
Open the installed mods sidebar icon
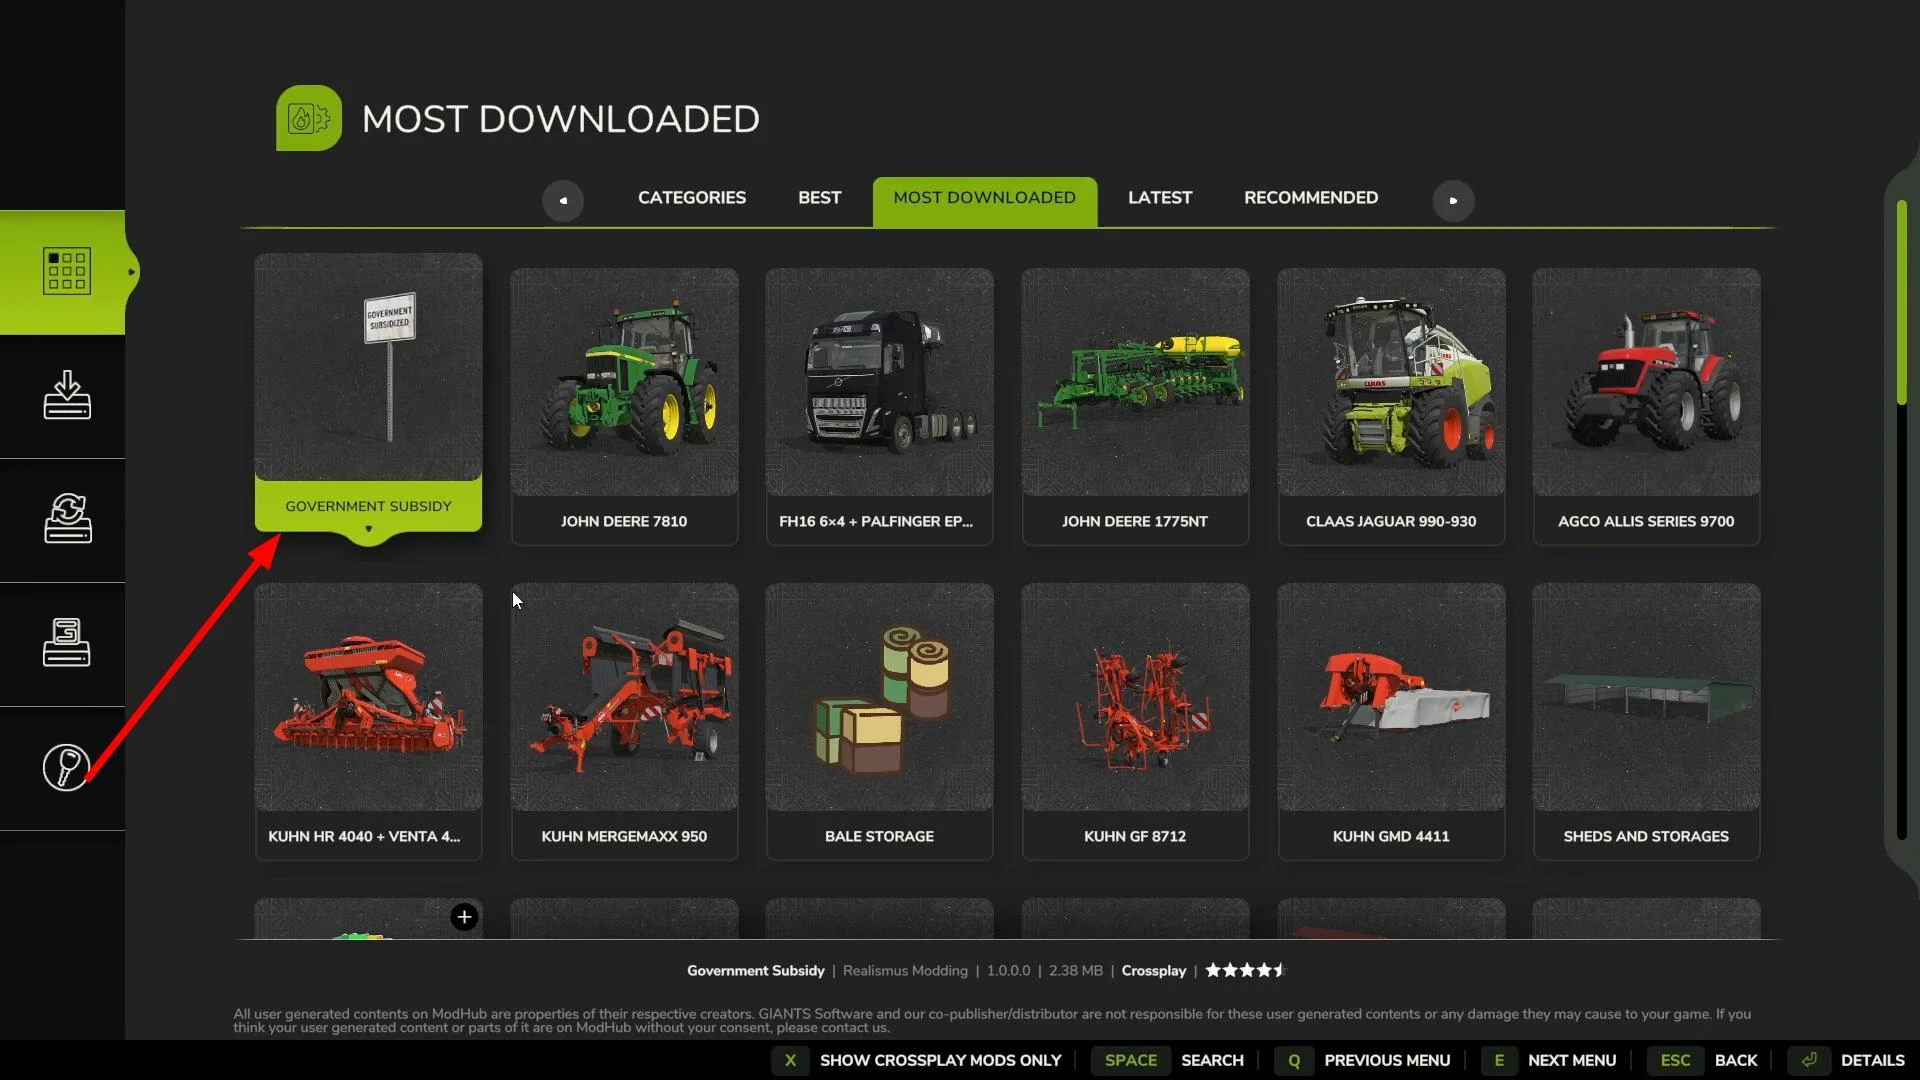click(67, 642)
